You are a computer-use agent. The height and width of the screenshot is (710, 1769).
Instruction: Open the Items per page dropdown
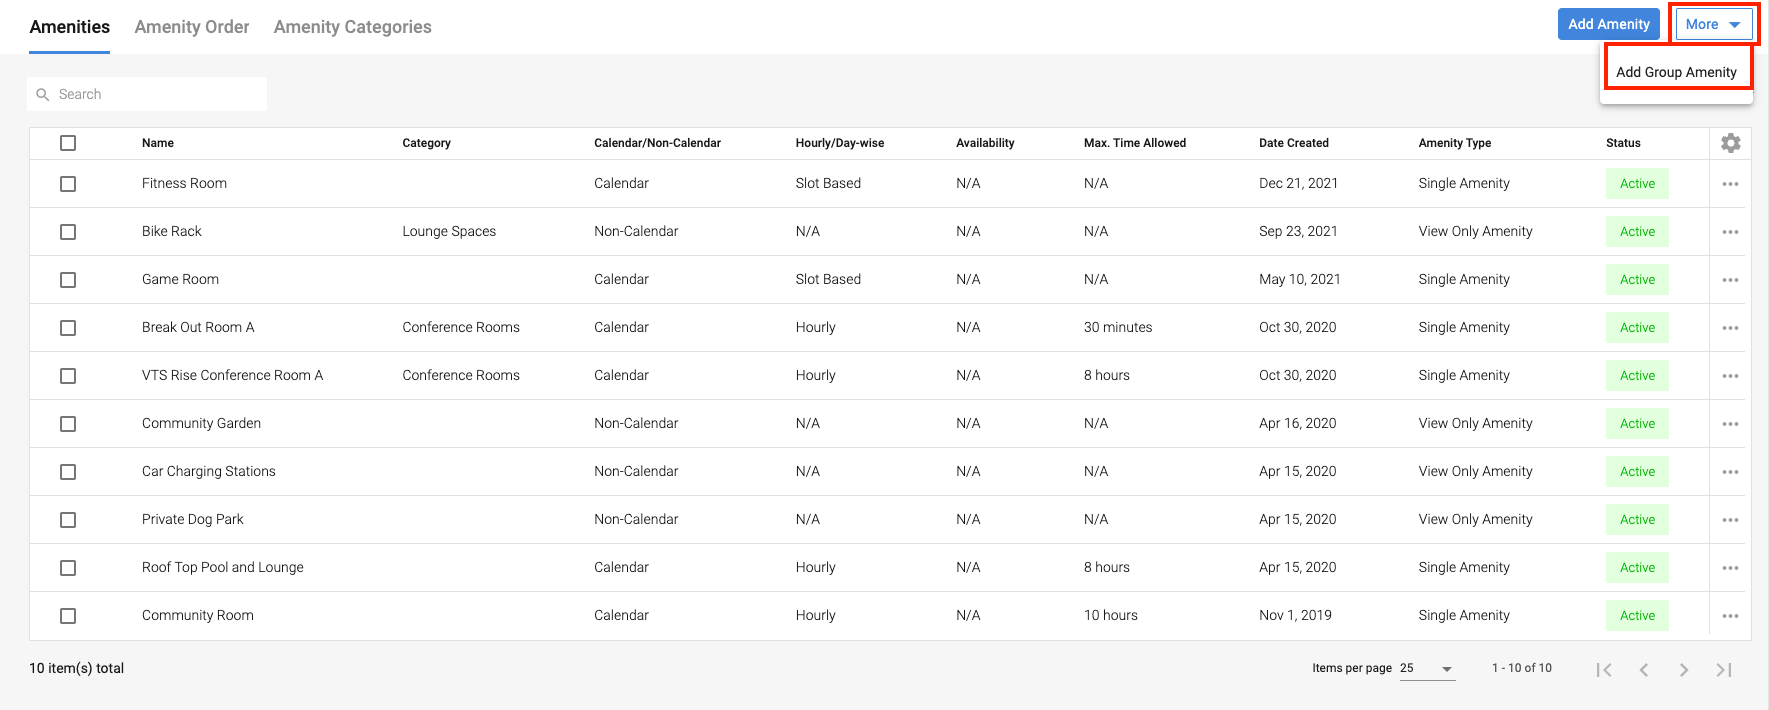[x=1427, y=669]
